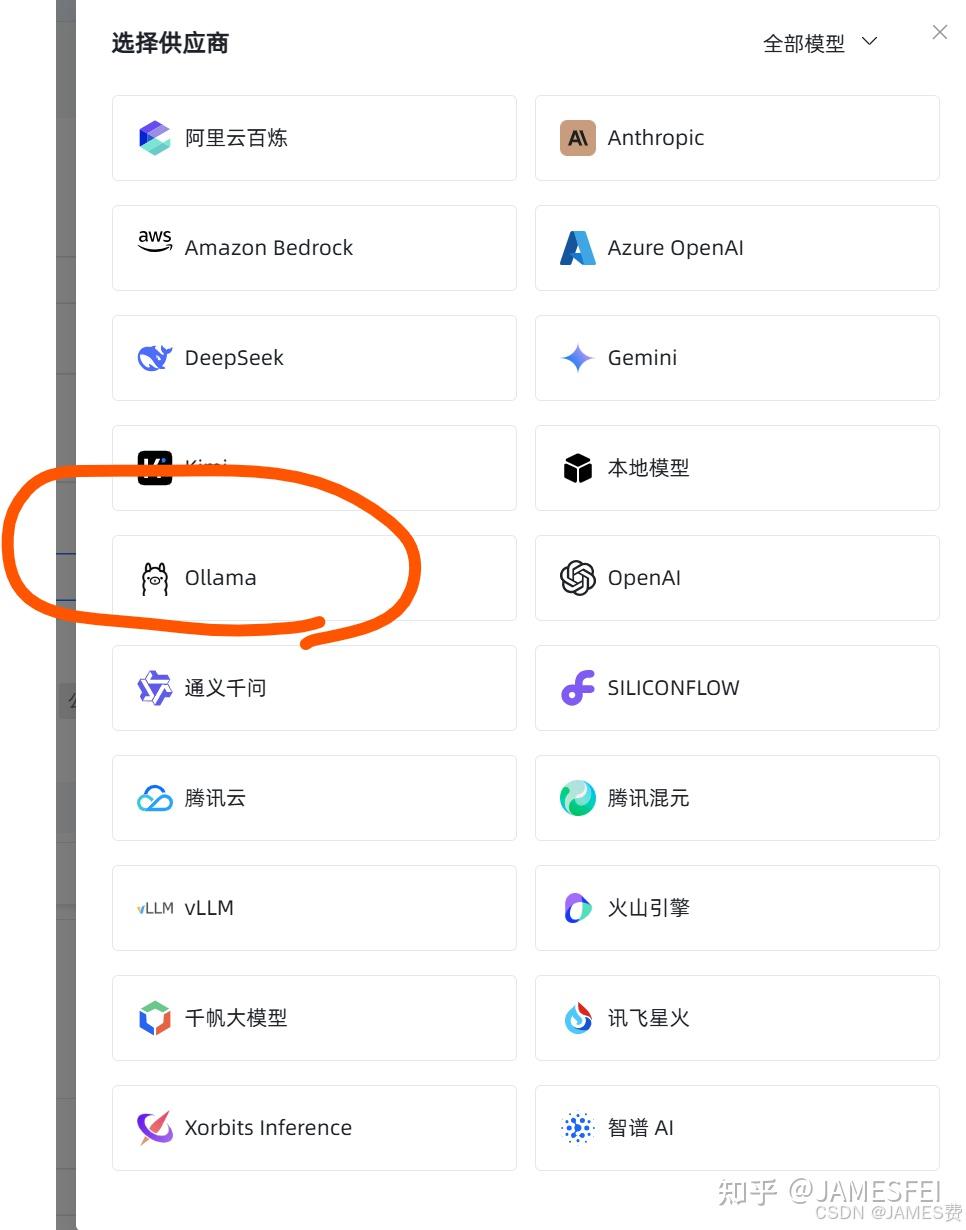Select the Xorbits Inference icon

pyautogui.click(x=155, y=1128)
